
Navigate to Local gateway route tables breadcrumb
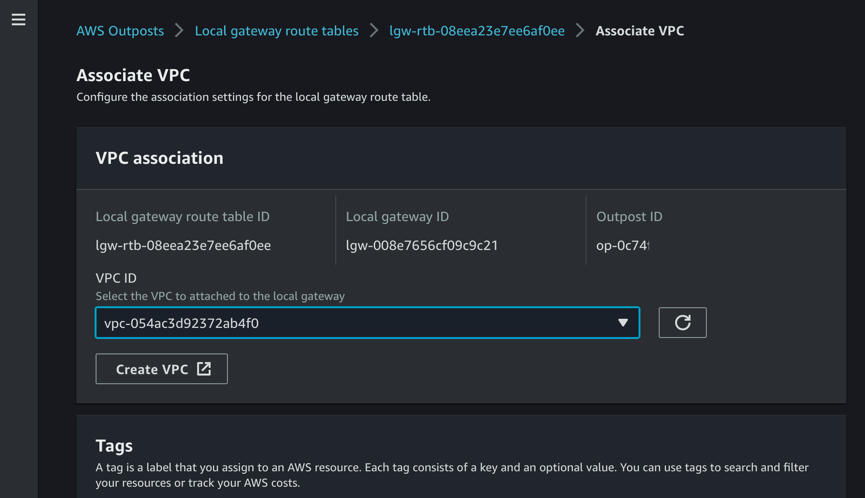[276, 31]
